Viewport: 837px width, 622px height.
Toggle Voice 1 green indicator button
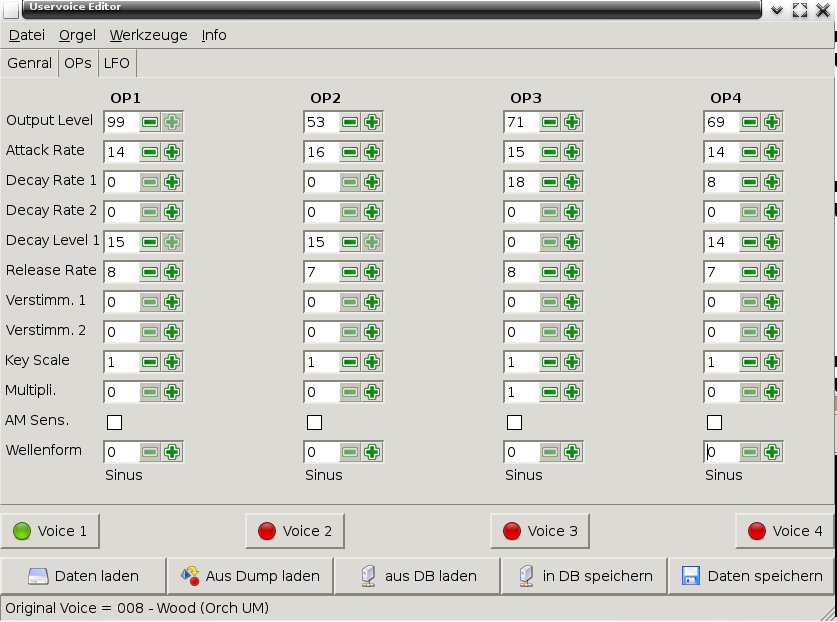pyautogui.click(x=50, y=531)
